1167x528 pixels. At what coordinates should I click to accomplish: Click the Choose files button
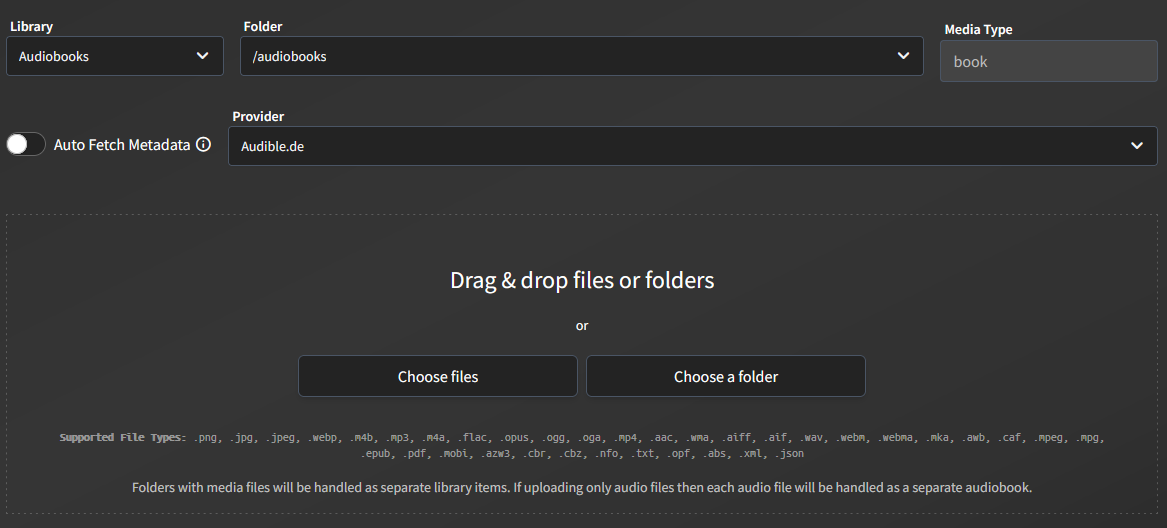pos(437,377)
